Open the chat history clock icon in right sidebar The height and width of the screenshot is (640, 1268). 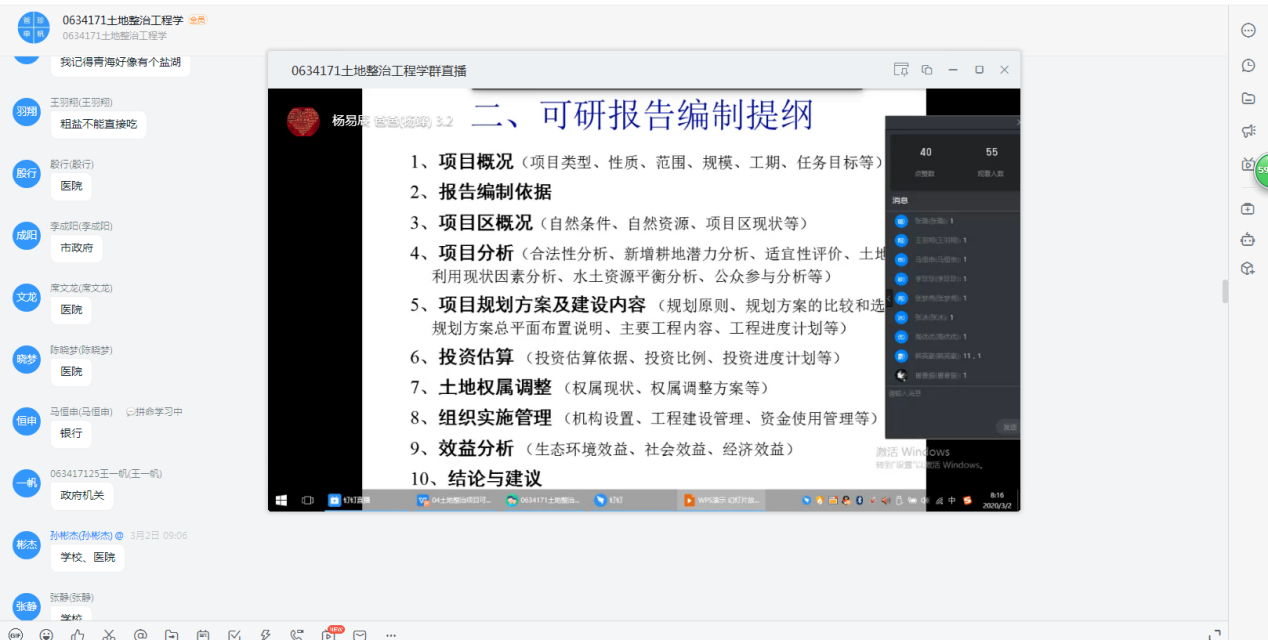(x=1247, y=65)
